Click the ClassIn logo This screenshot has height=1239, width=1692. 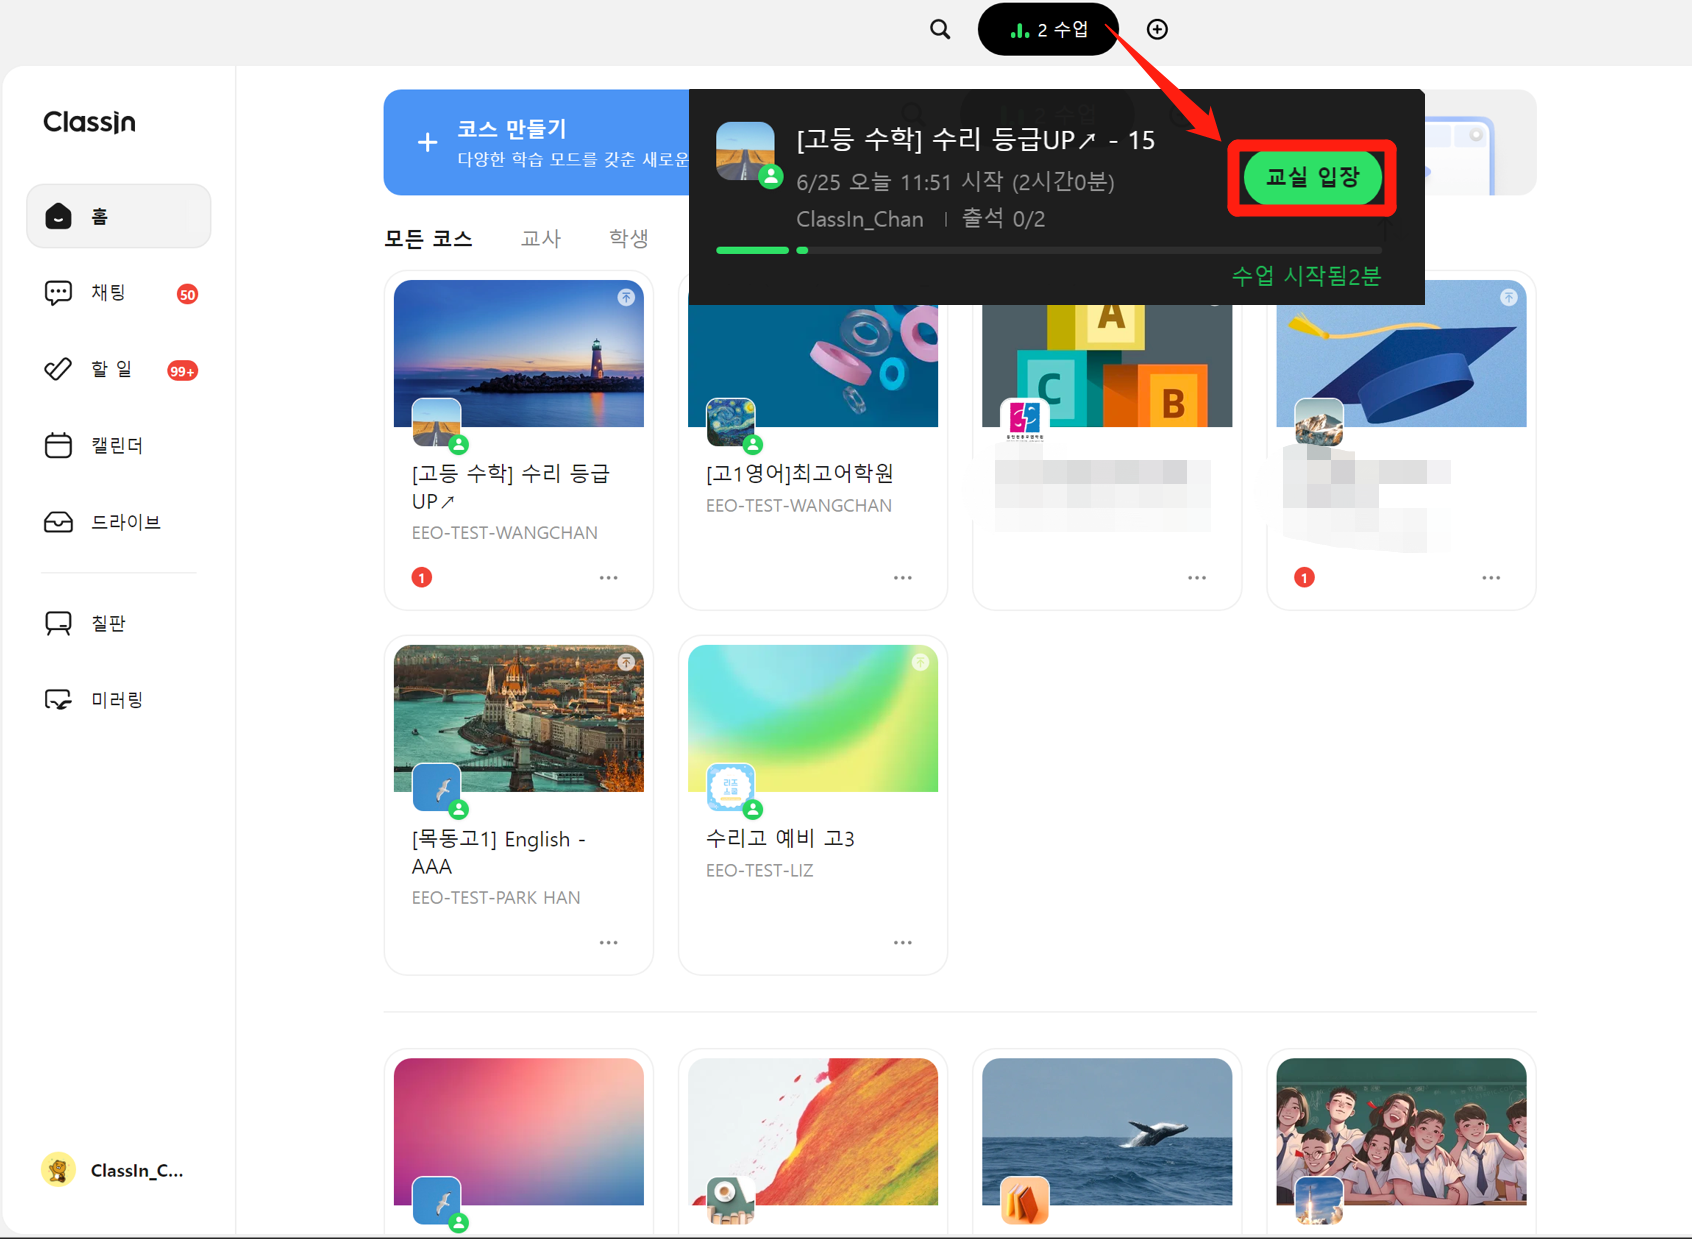pyautogui.click(x=89, y=122)
